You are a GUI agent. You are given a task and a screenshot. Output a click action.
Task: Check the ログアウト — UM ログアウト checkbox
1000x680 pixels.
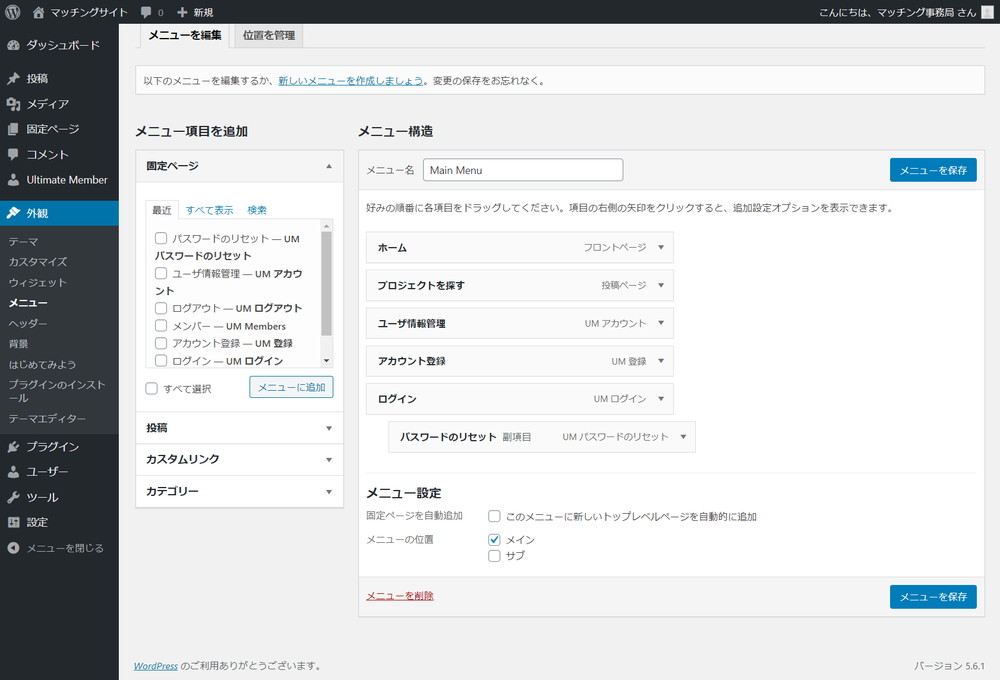(x=161, y=308)
